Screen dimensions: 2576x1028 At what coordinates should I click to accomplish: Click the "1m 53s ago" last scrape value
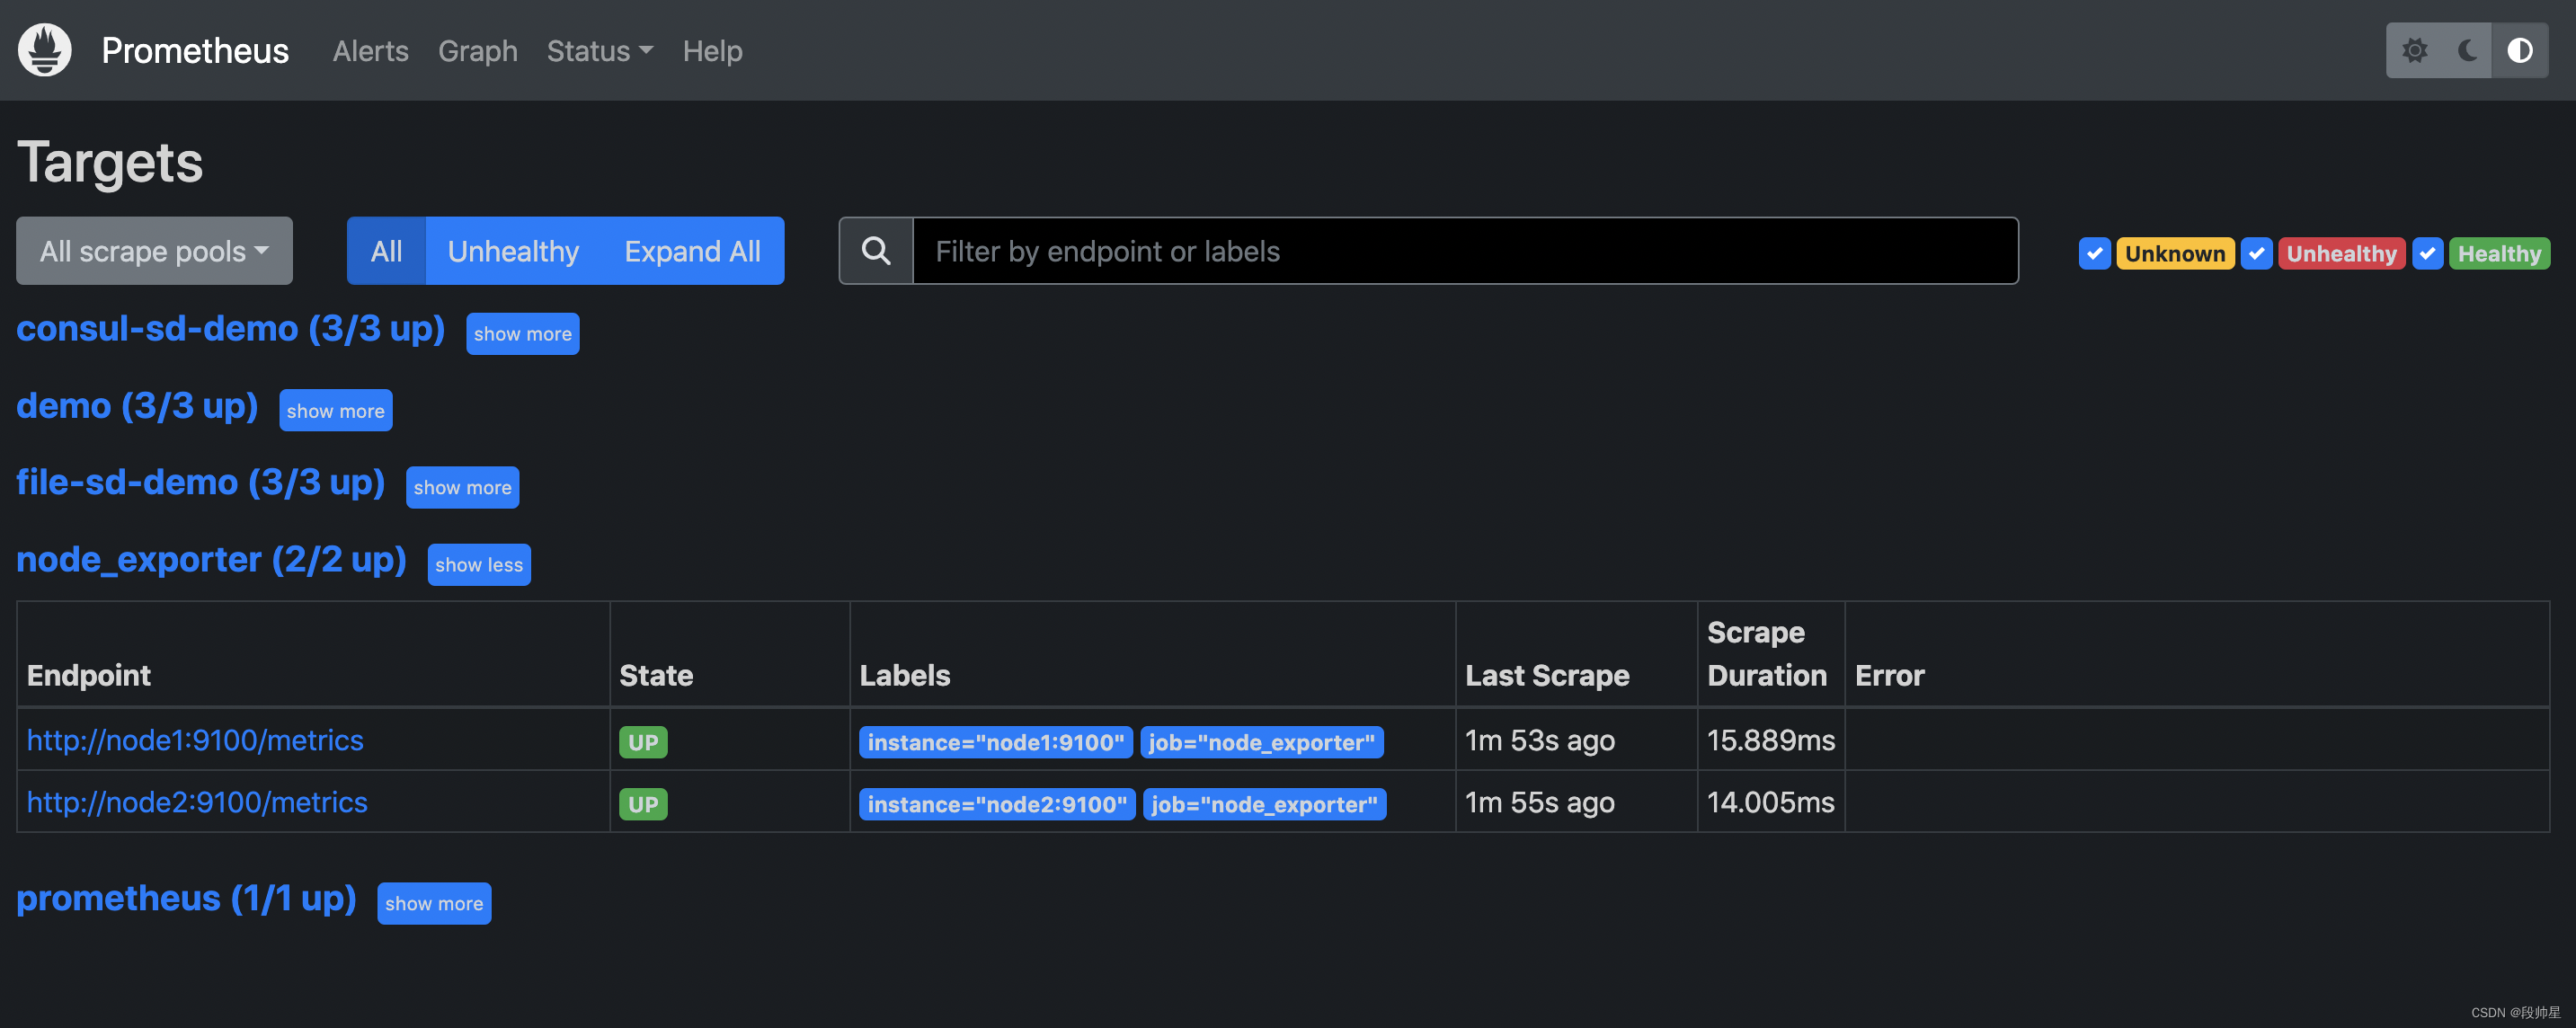(x=1539, y=740)
